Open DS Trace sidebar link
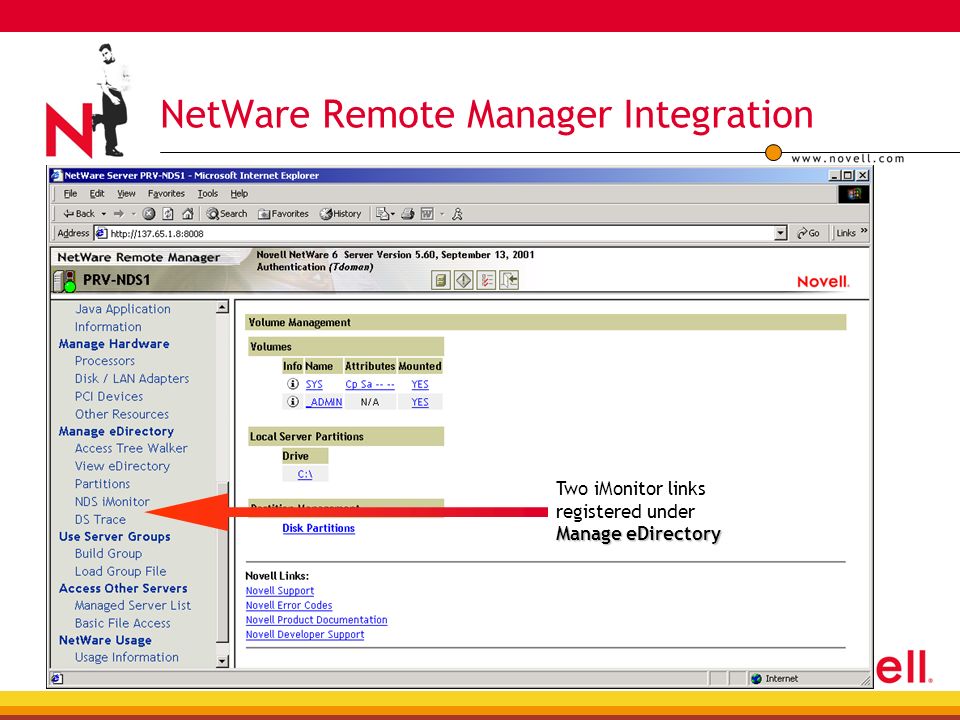Screen dimensions: 960x720 coord(100,519)
